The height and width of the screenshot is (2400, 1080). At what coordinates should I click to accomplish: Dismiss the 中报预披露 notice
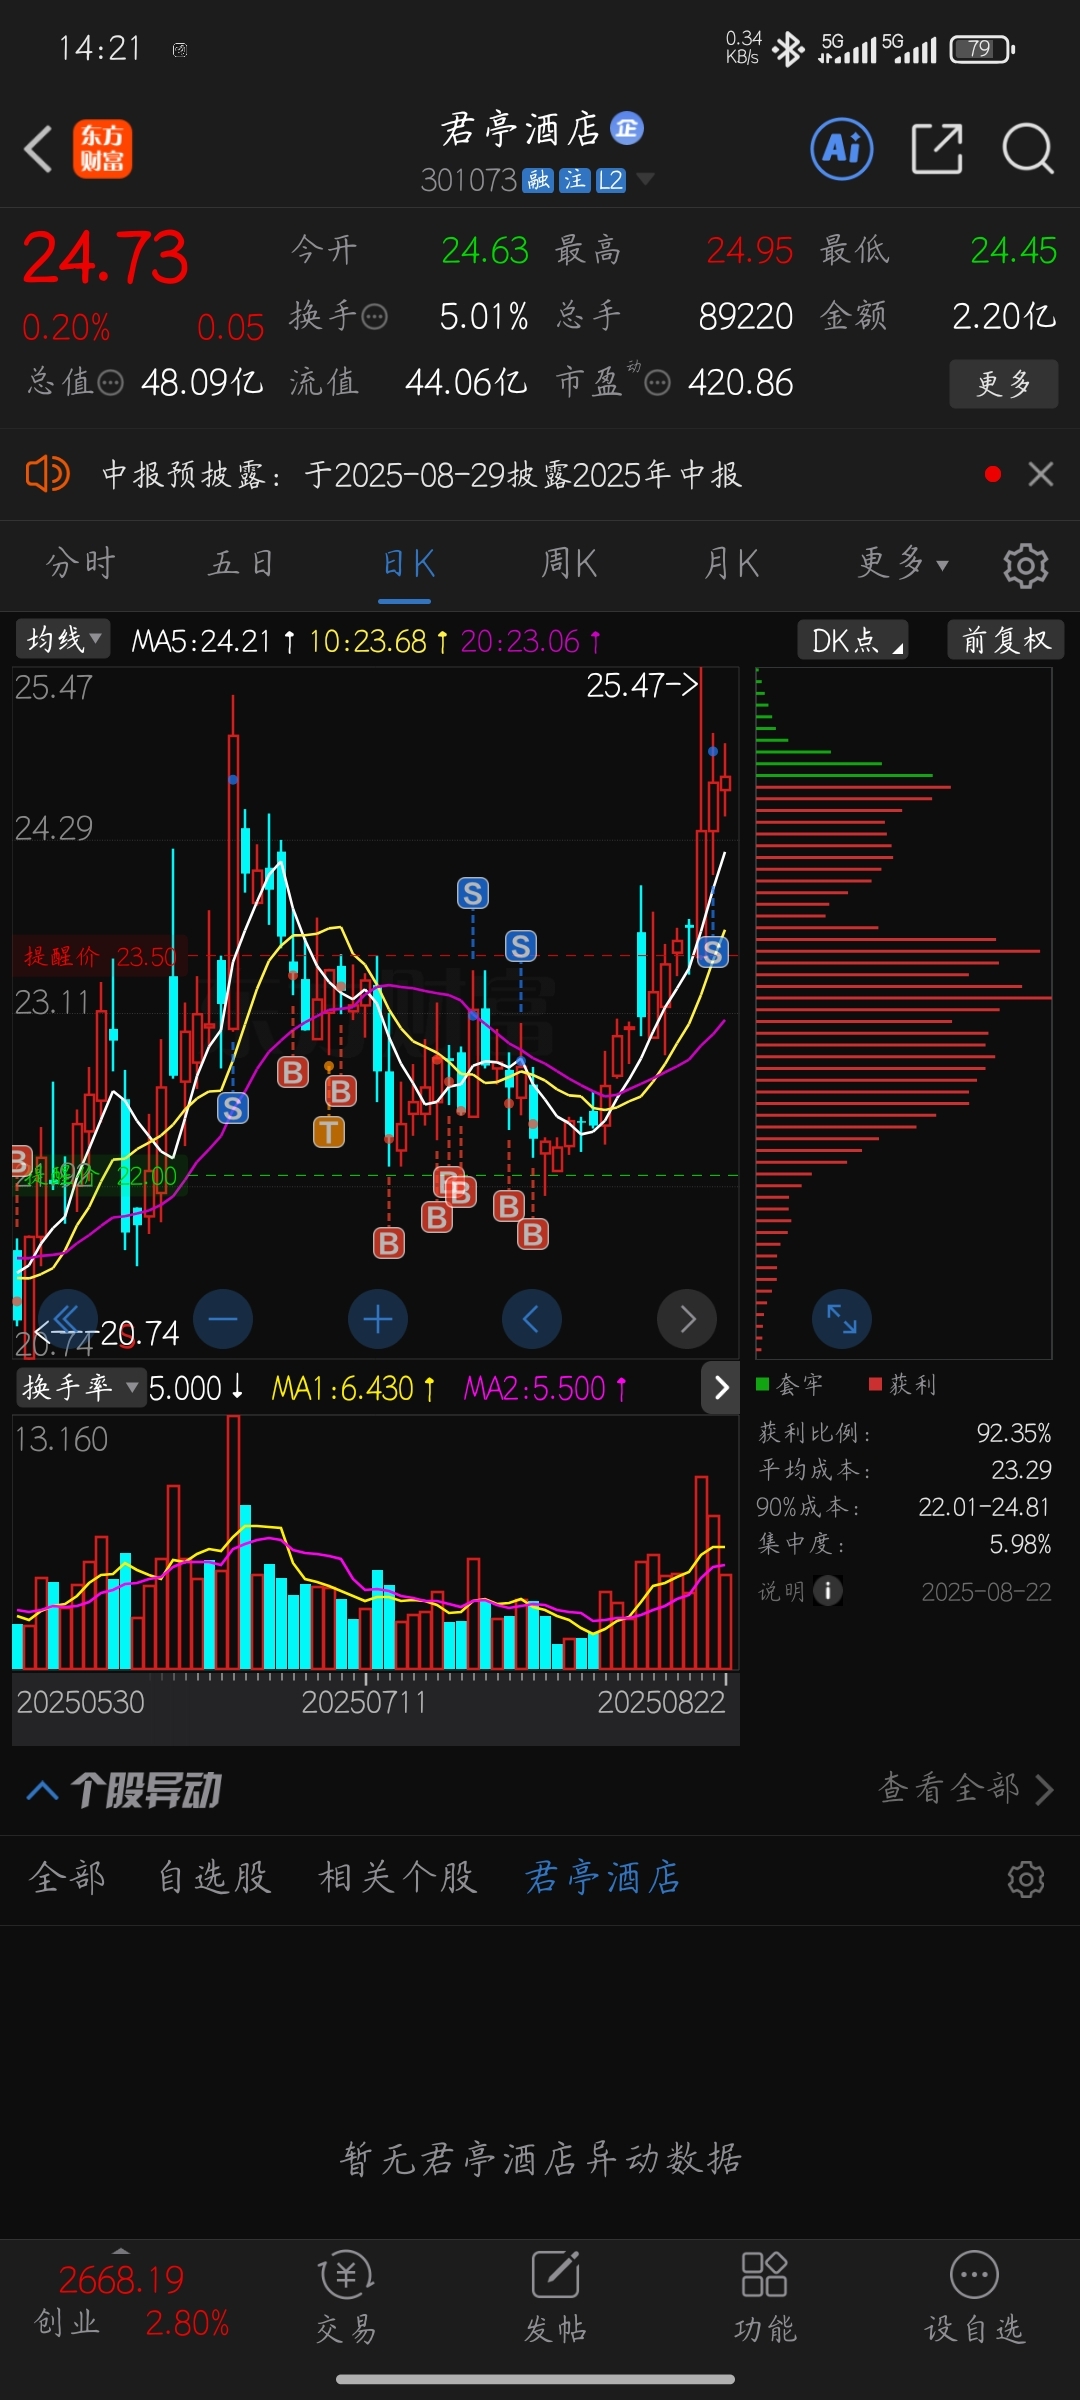[x=1041, y=474]
